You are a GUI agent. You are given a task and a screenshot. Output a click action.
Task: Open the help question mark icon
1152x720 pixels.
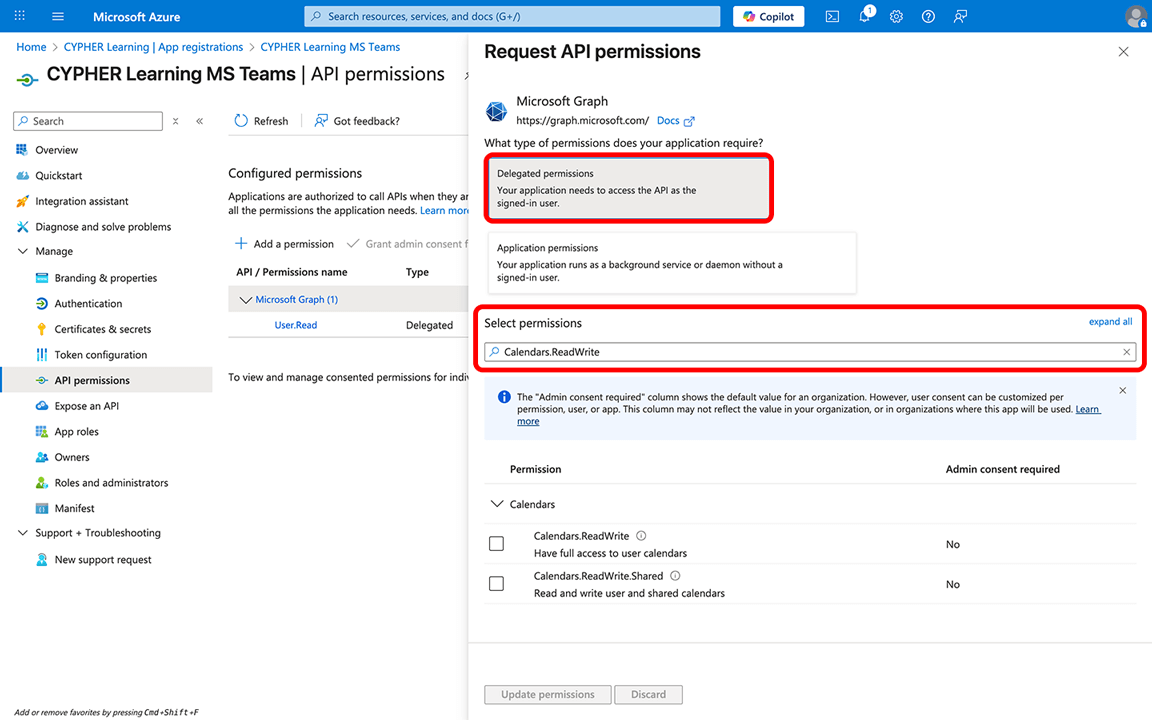[929, 16]
